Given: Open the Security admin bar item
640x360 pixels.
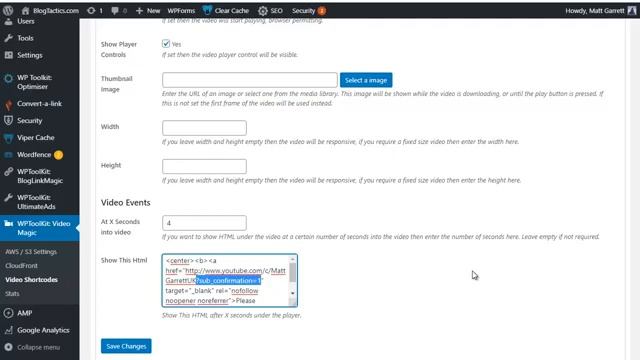Looking at the screenshot, I should [309, 11].
